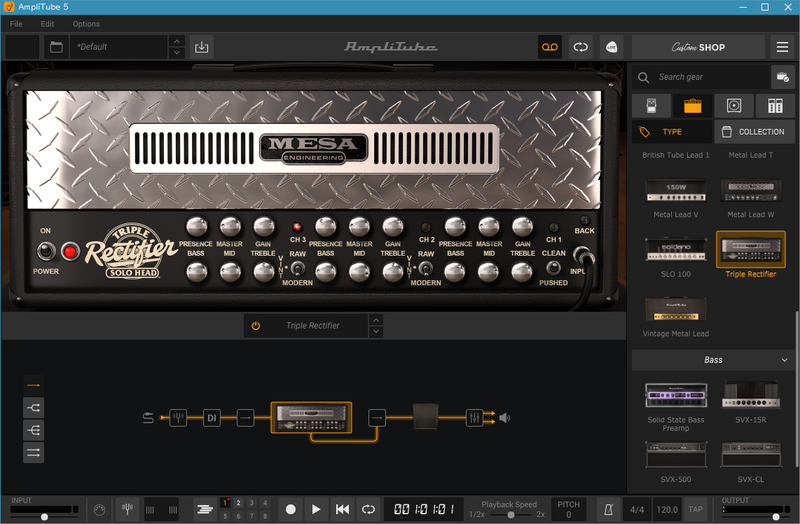This screenshot has width=800, height=524.
Task: Select the cabinet block in signal chain
Action: tap(426, 417)
